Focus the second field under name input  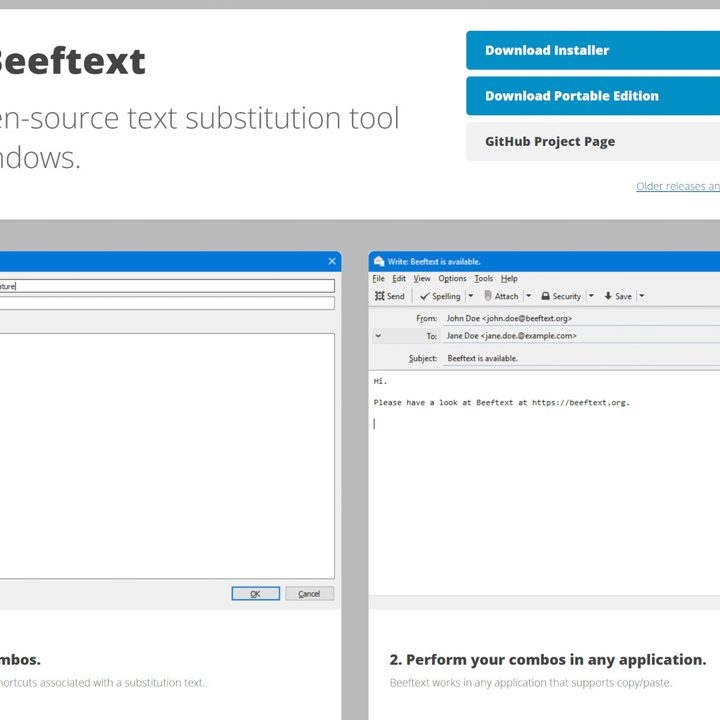coord(167,303)
